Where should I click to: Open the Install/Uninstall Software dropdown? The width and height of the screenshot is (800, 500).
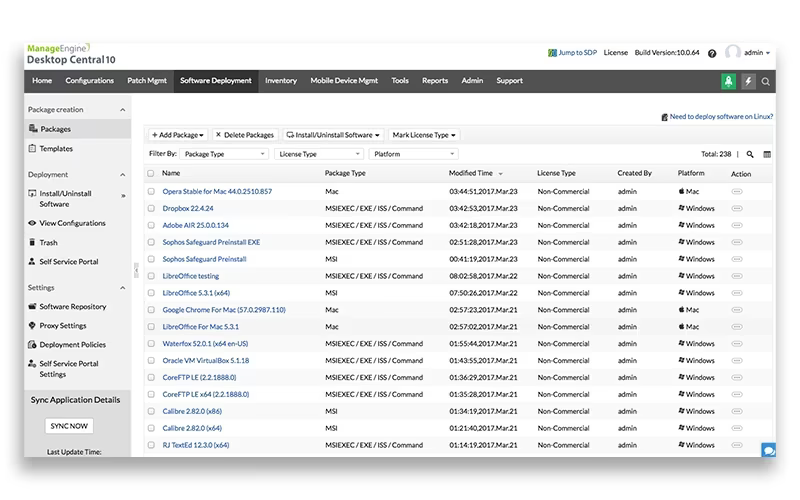pos(333,135)
